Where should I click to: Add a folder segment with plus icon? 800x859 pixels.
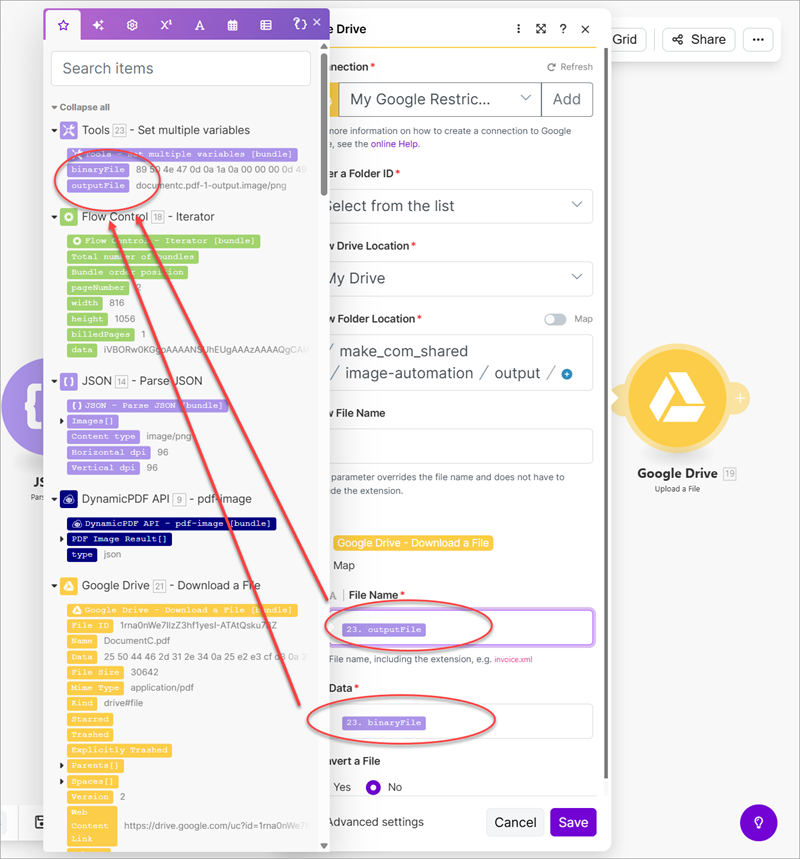[567, 374]
